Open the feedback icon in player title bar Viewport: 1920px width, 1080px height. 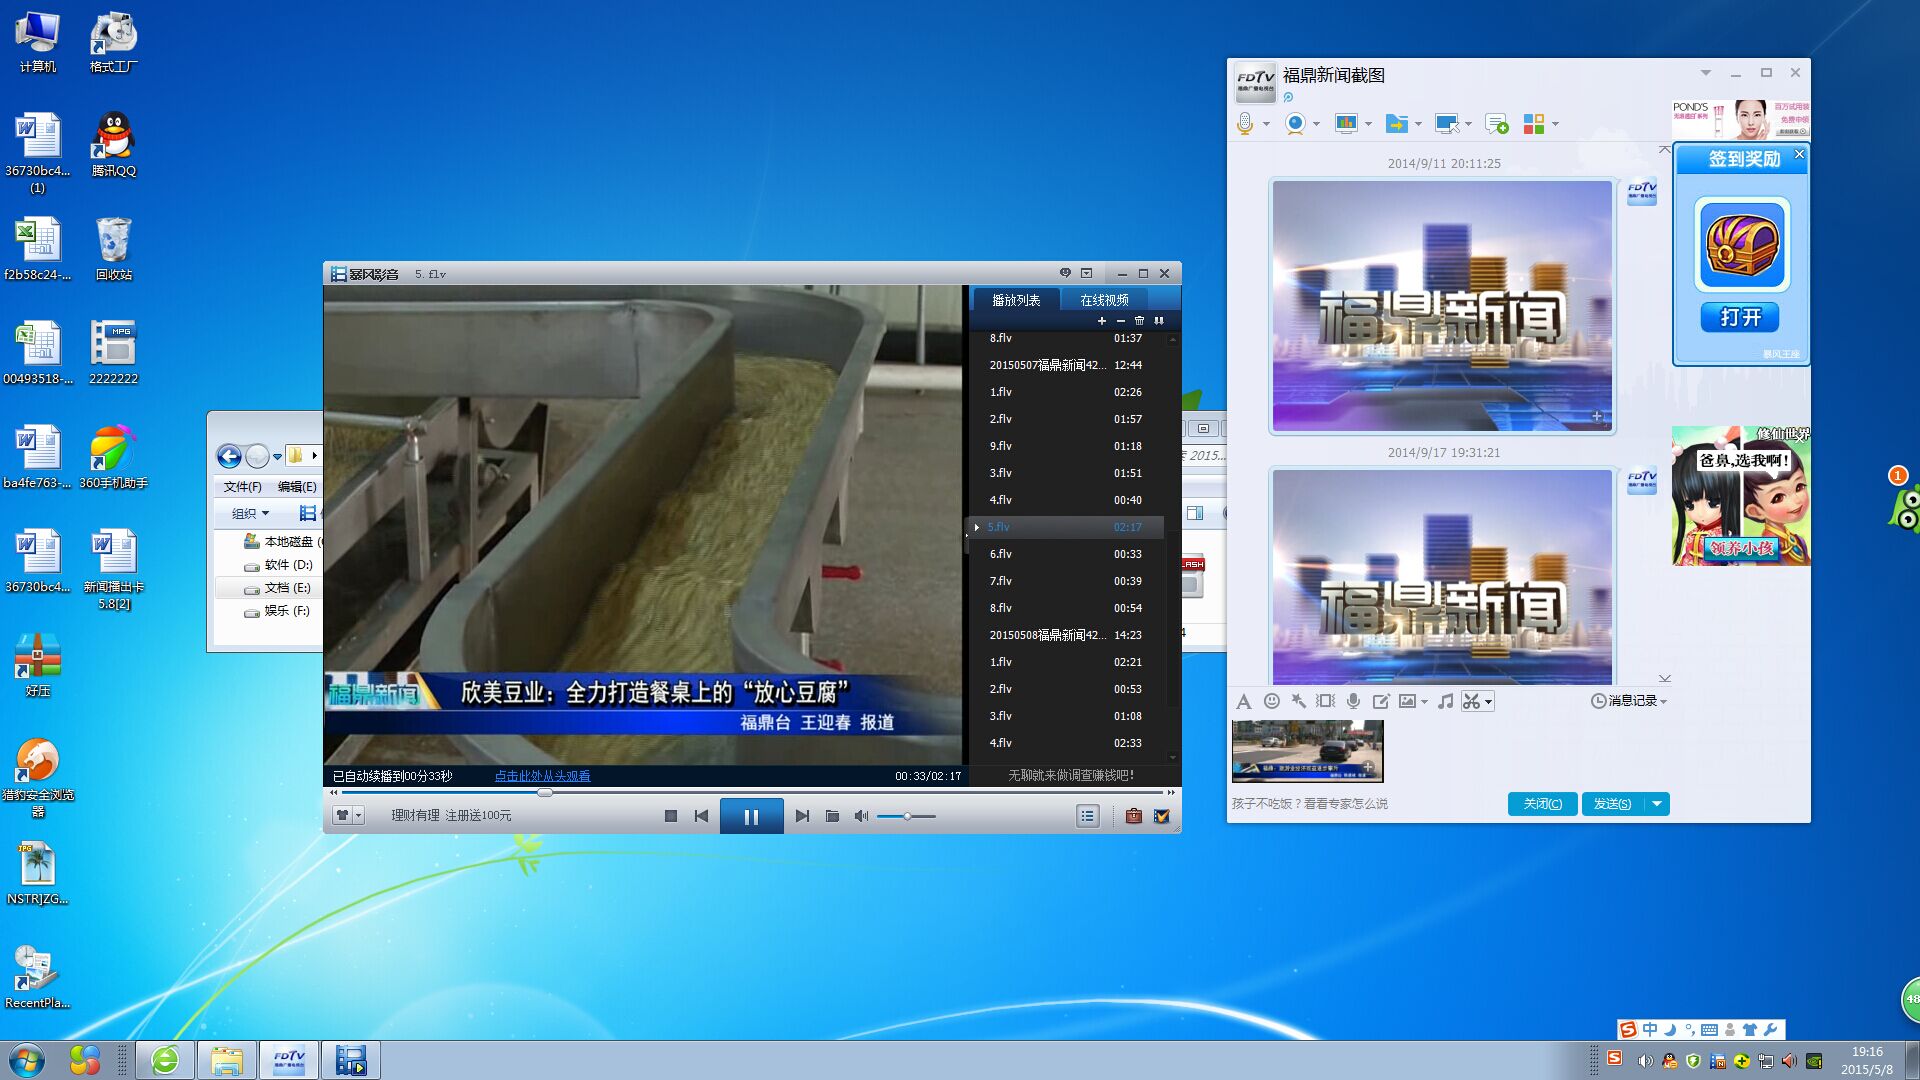tap(1065, 273)
